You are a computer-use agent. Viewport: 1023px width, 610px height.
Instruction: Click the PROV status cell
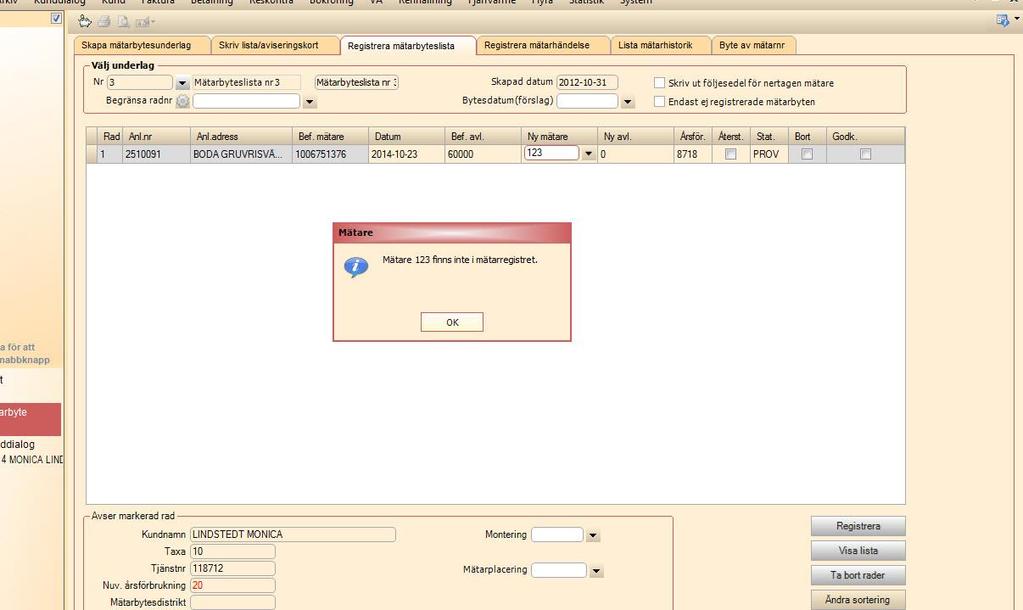[769, 155]
